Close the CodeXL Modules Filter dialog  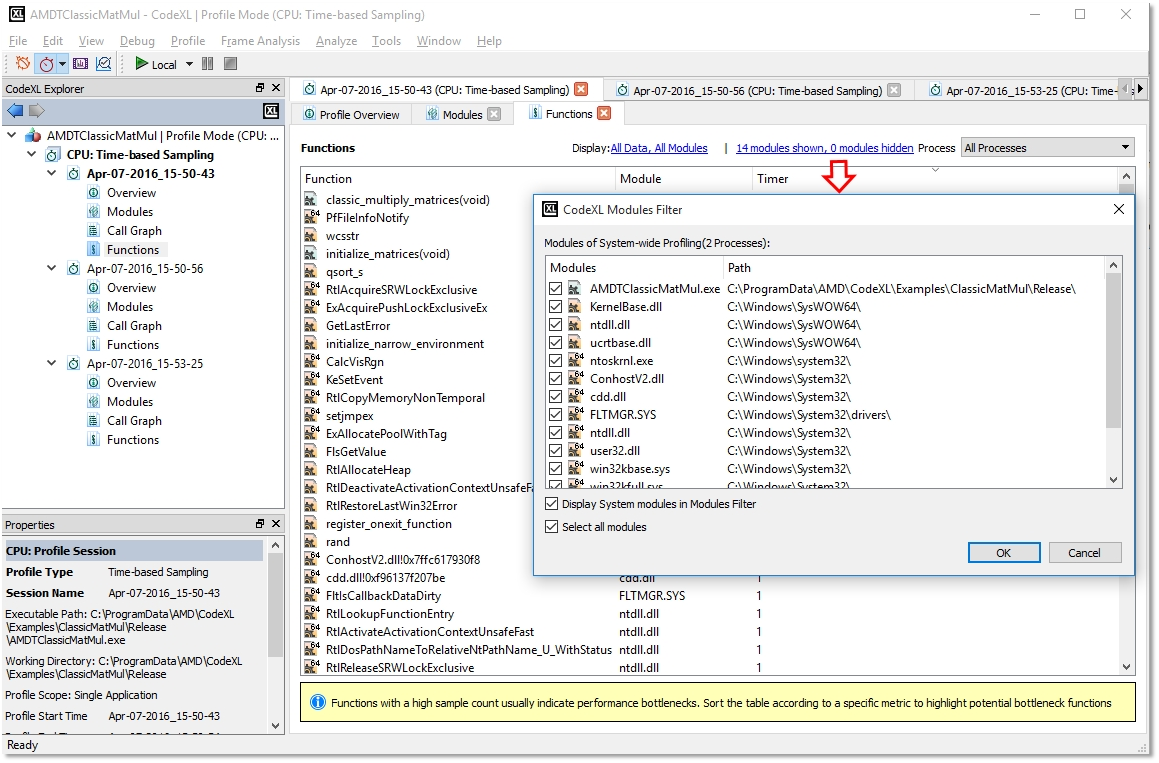1119,209
